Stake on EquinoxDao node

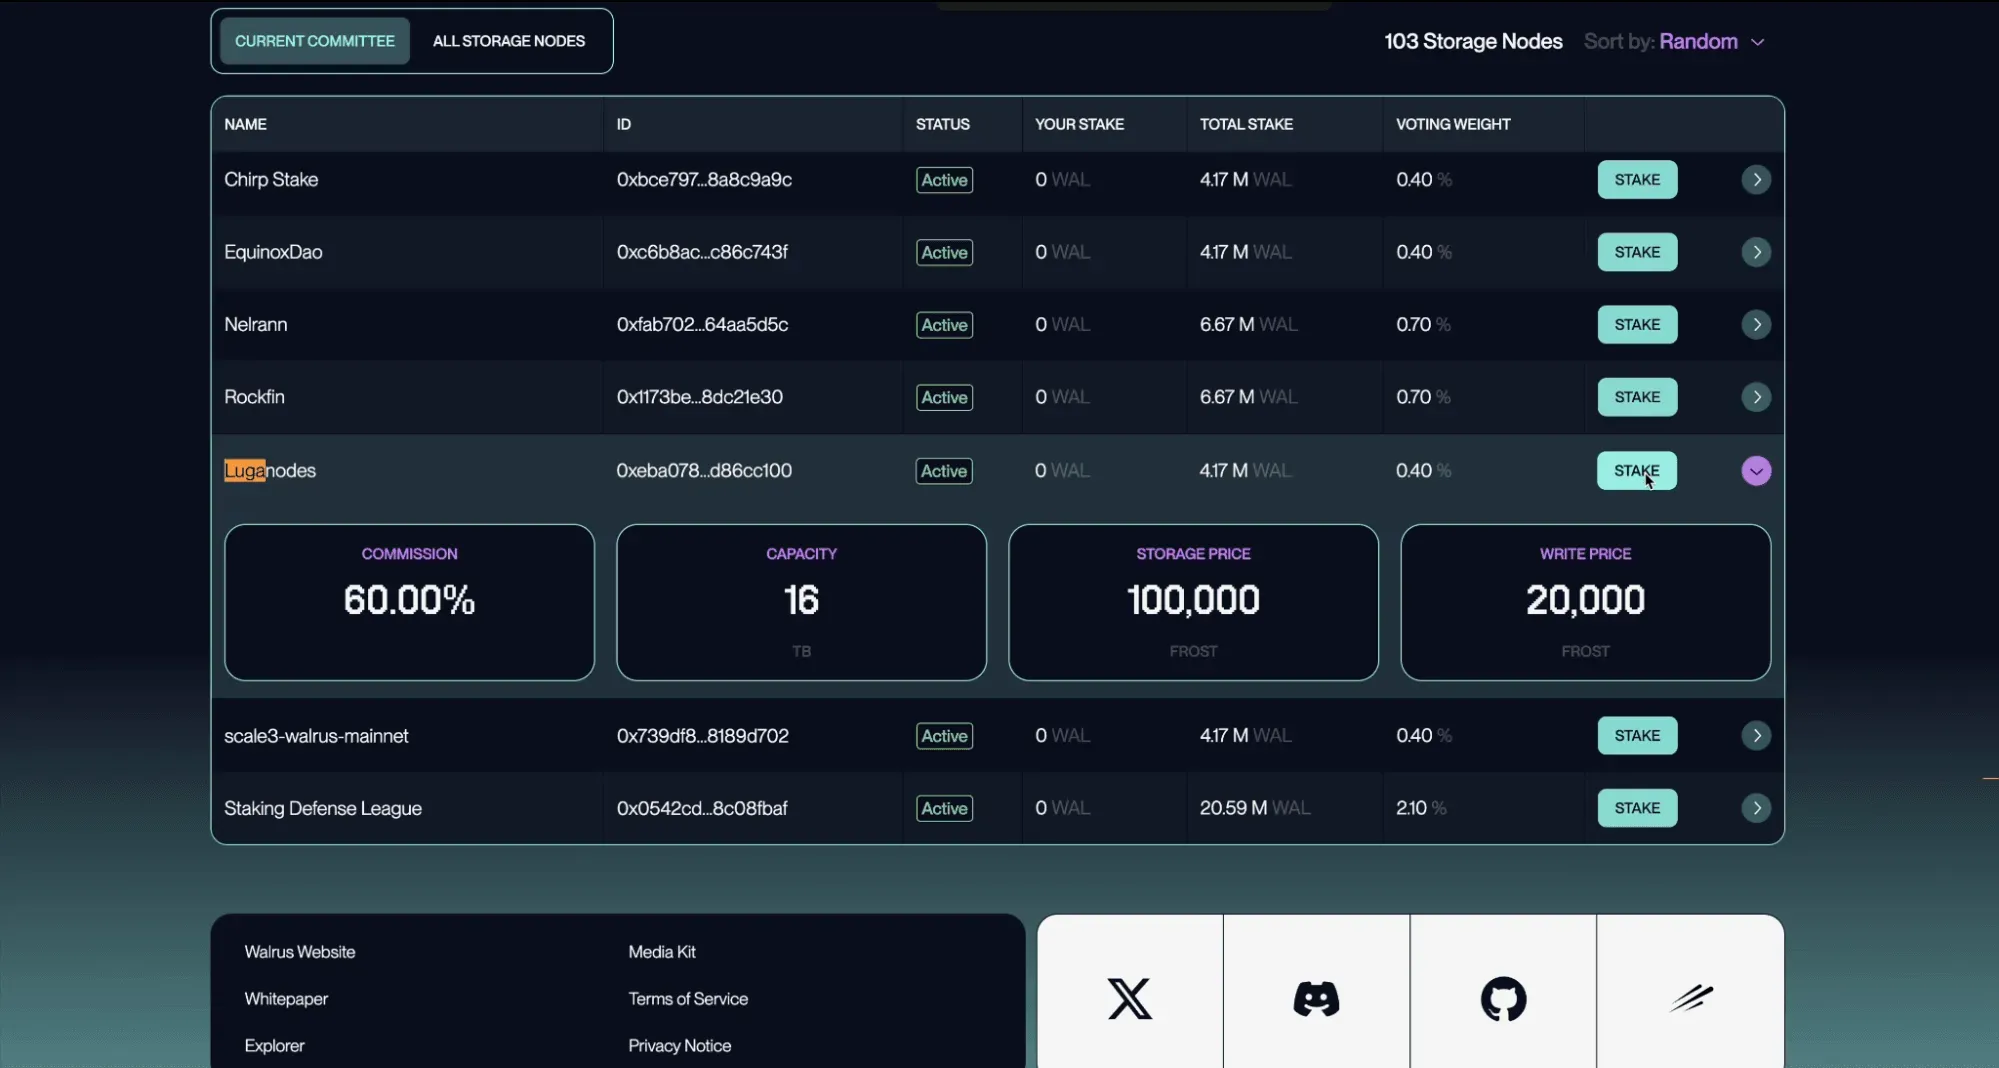pyautogui.click(x=1637, y=252)
